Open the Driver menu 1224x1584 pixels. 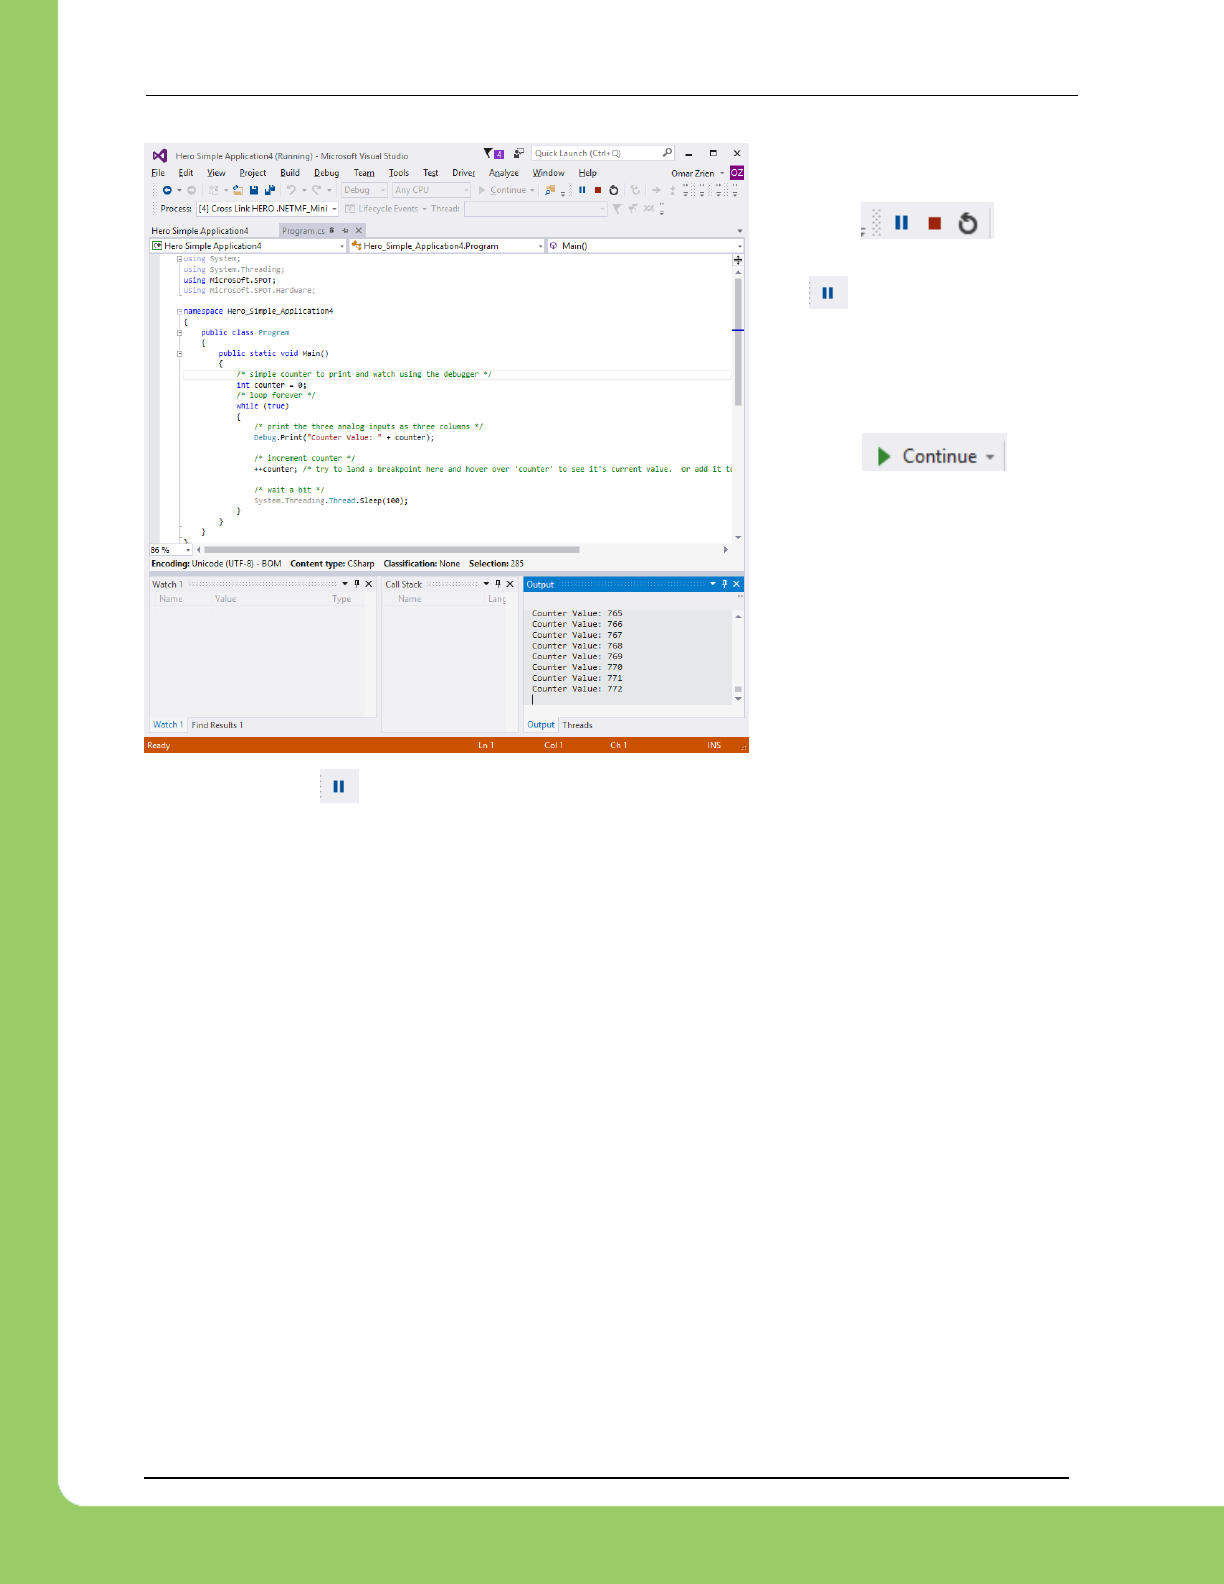tap(463, 173)
